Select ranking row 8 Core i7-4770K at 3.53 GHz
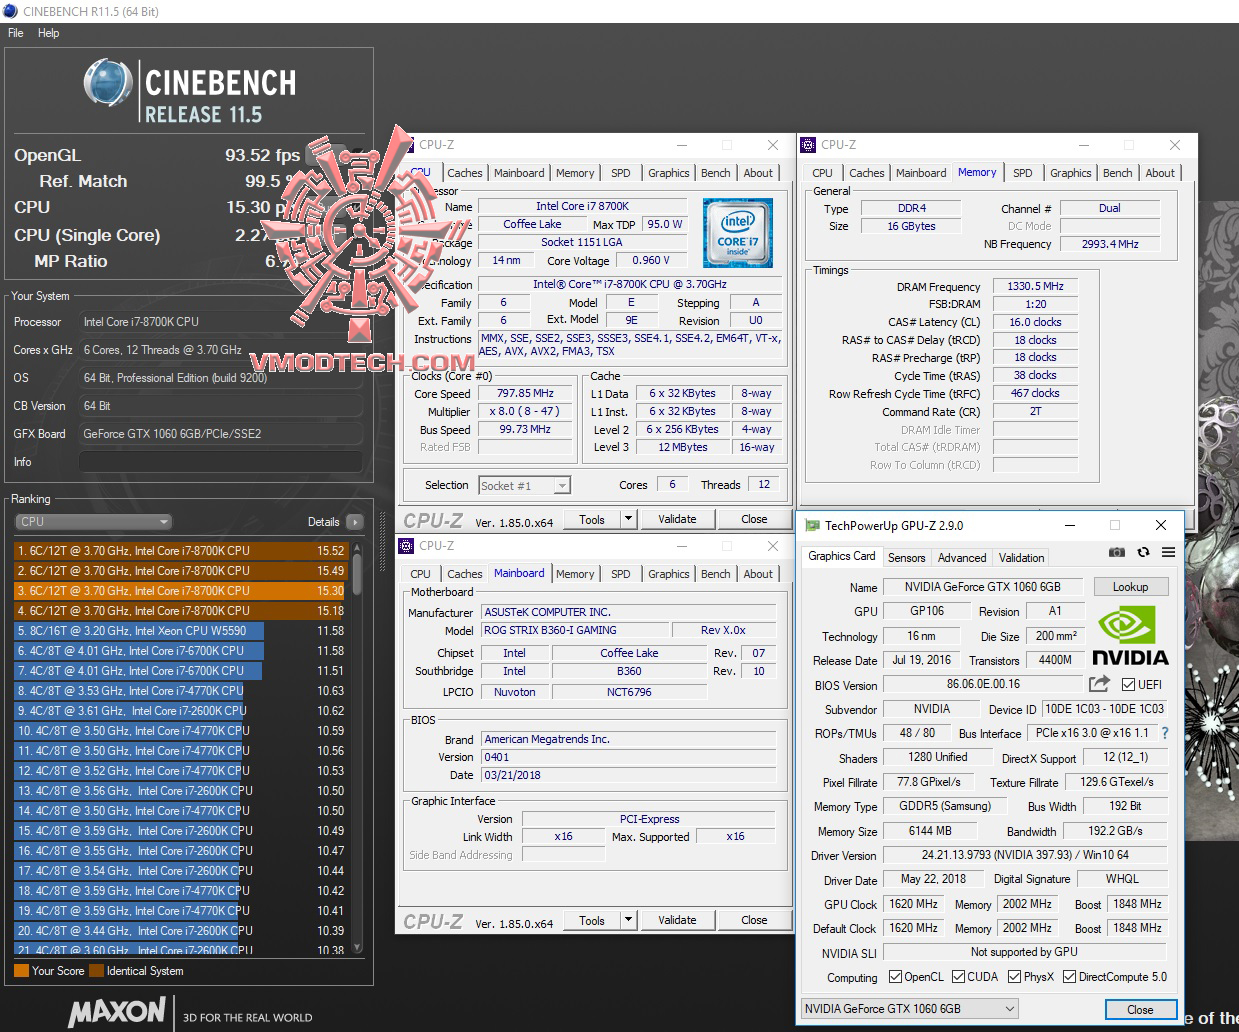 [181, 691]
